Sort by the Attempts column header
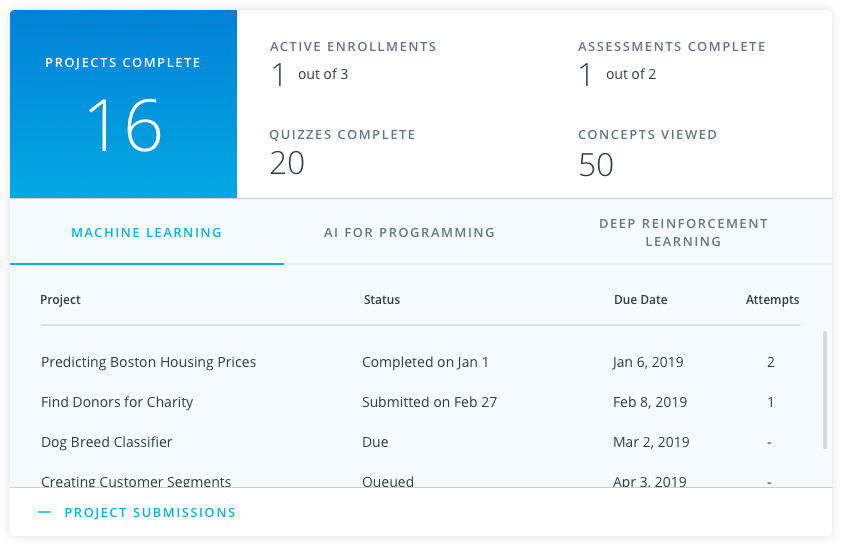Image resolution: width=842 pixels, height=546 pixels. tap(772, 300)
